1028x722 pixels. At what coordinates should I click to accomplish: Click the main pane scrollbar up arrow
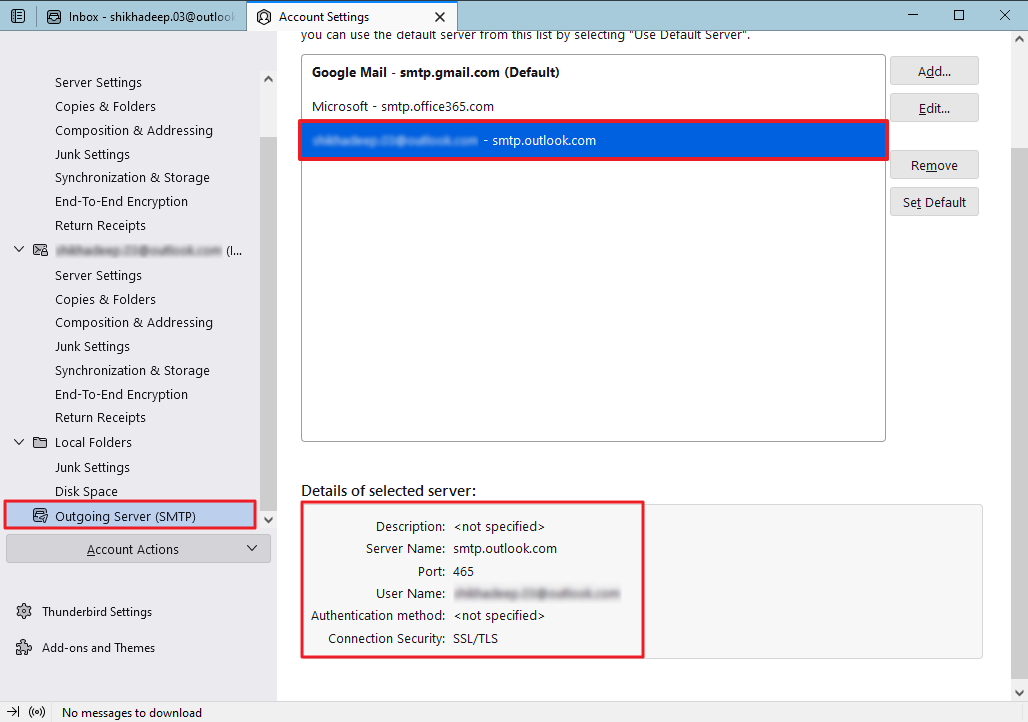coord(1019,39)
